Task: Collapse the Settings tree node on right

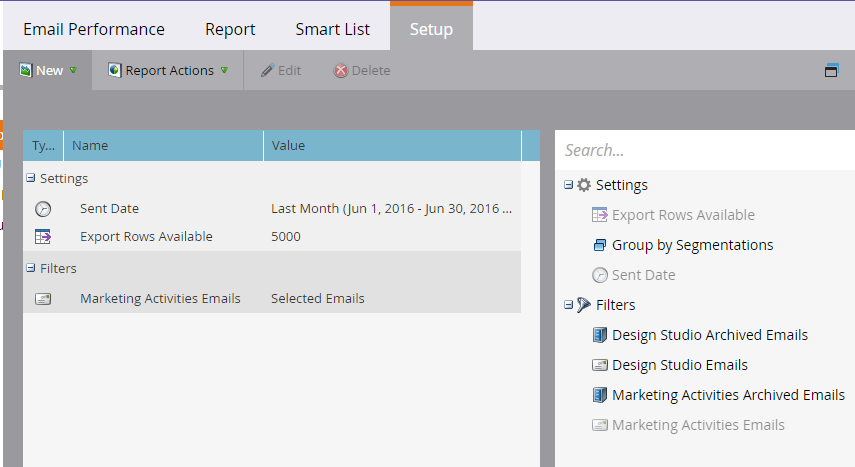Action: coord(569,185)
